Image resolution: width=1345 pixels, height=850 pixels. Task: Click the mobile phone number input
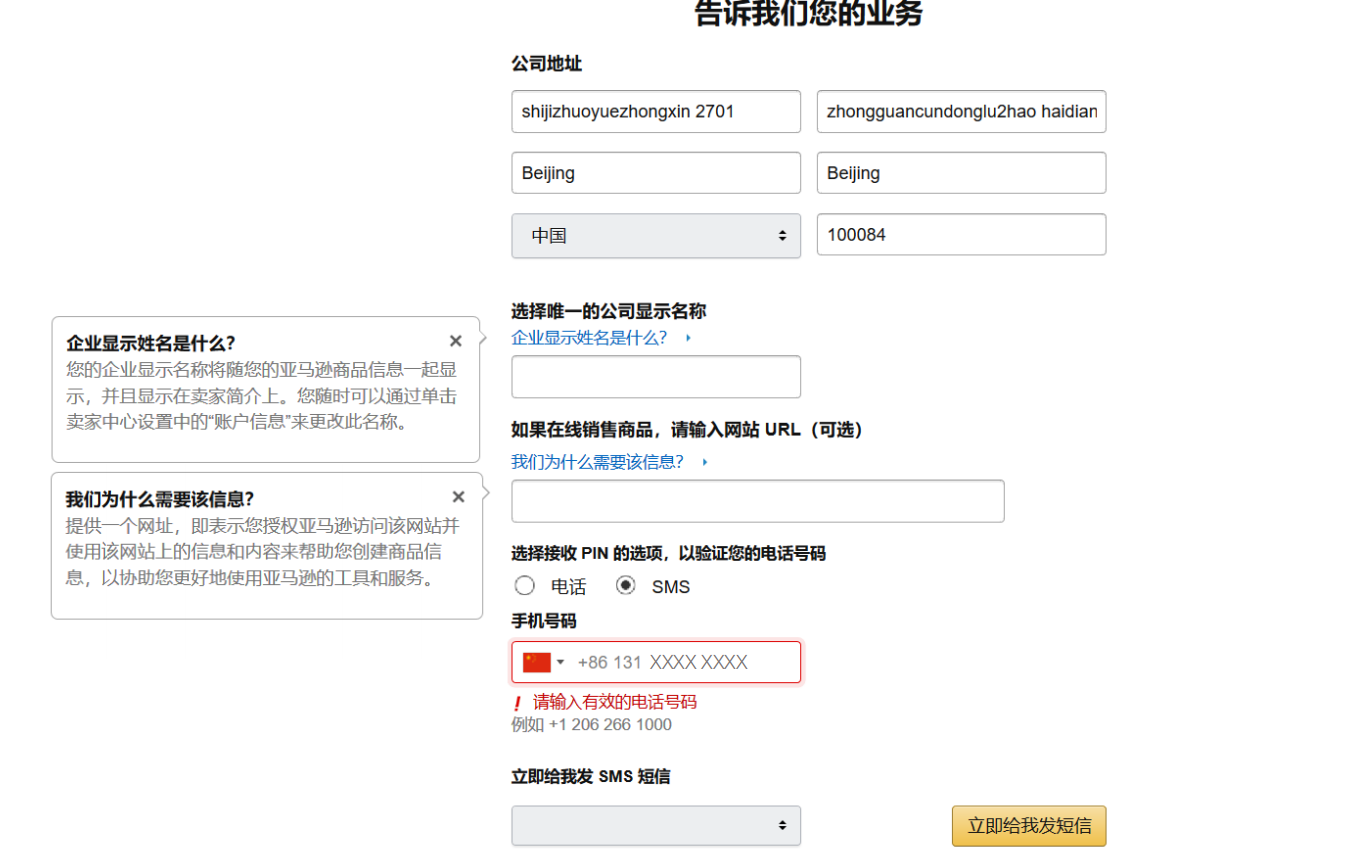point(656,662)
